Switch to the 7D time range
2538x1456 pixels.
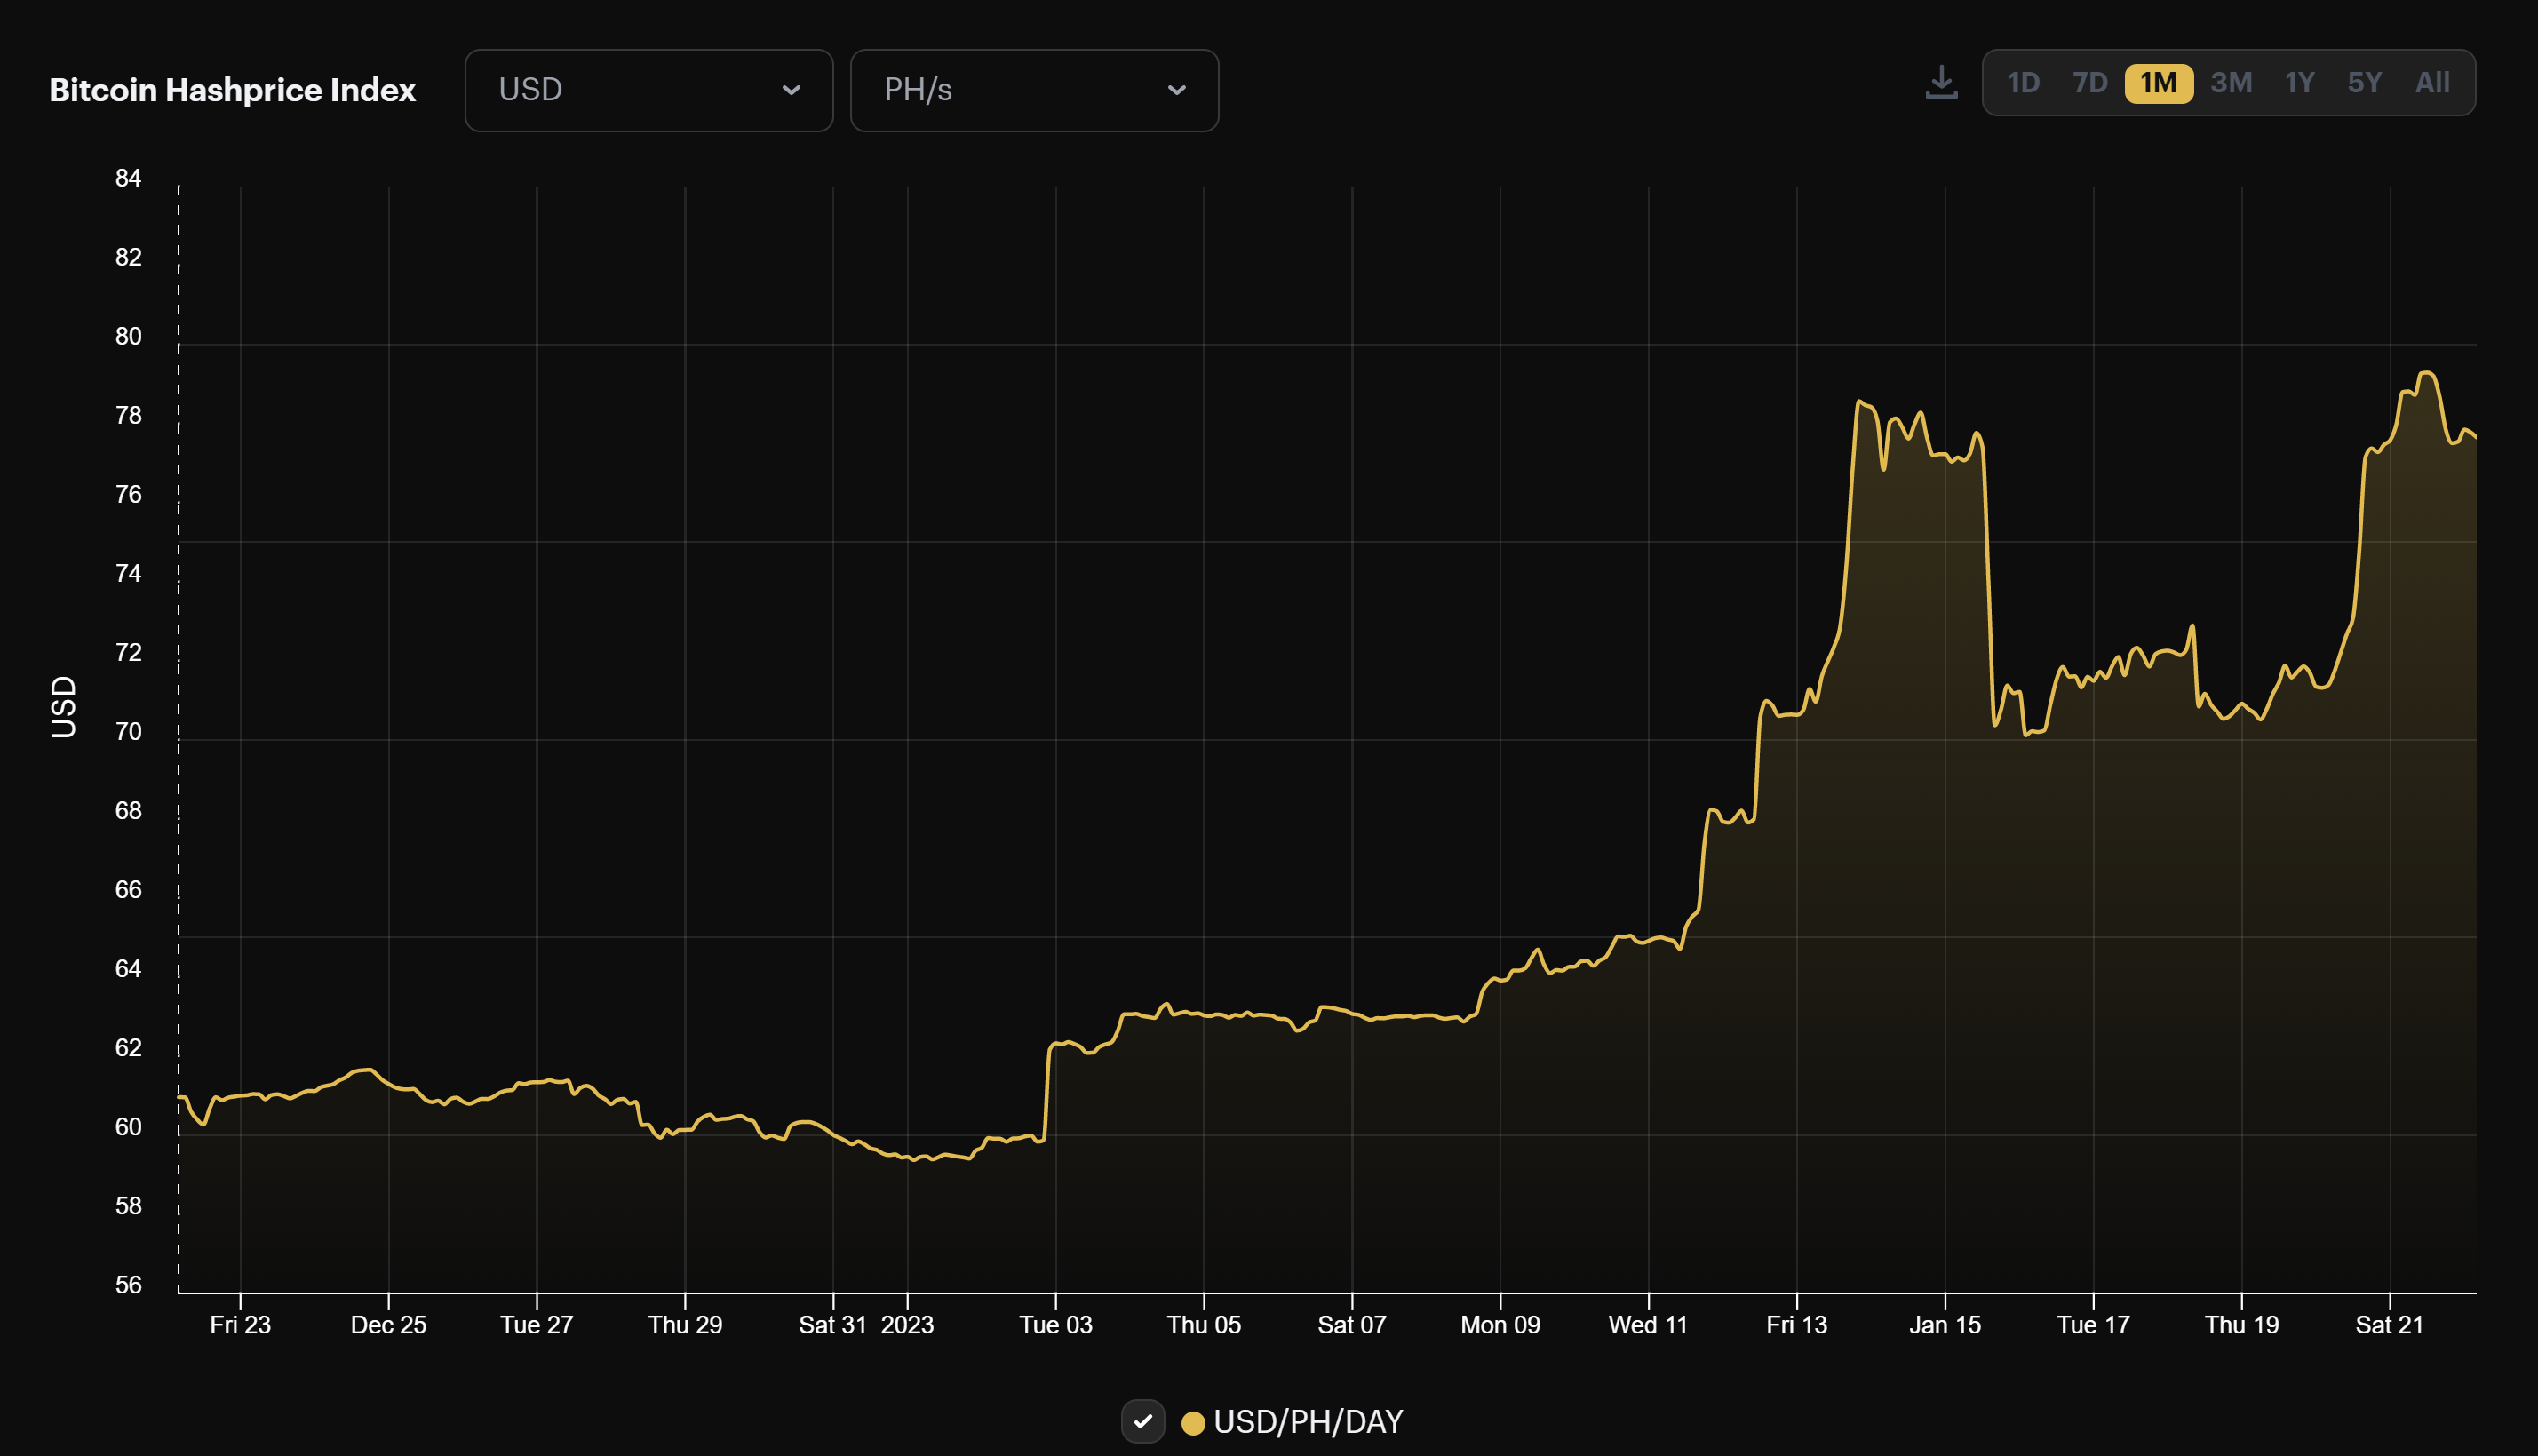[2090, 83]
